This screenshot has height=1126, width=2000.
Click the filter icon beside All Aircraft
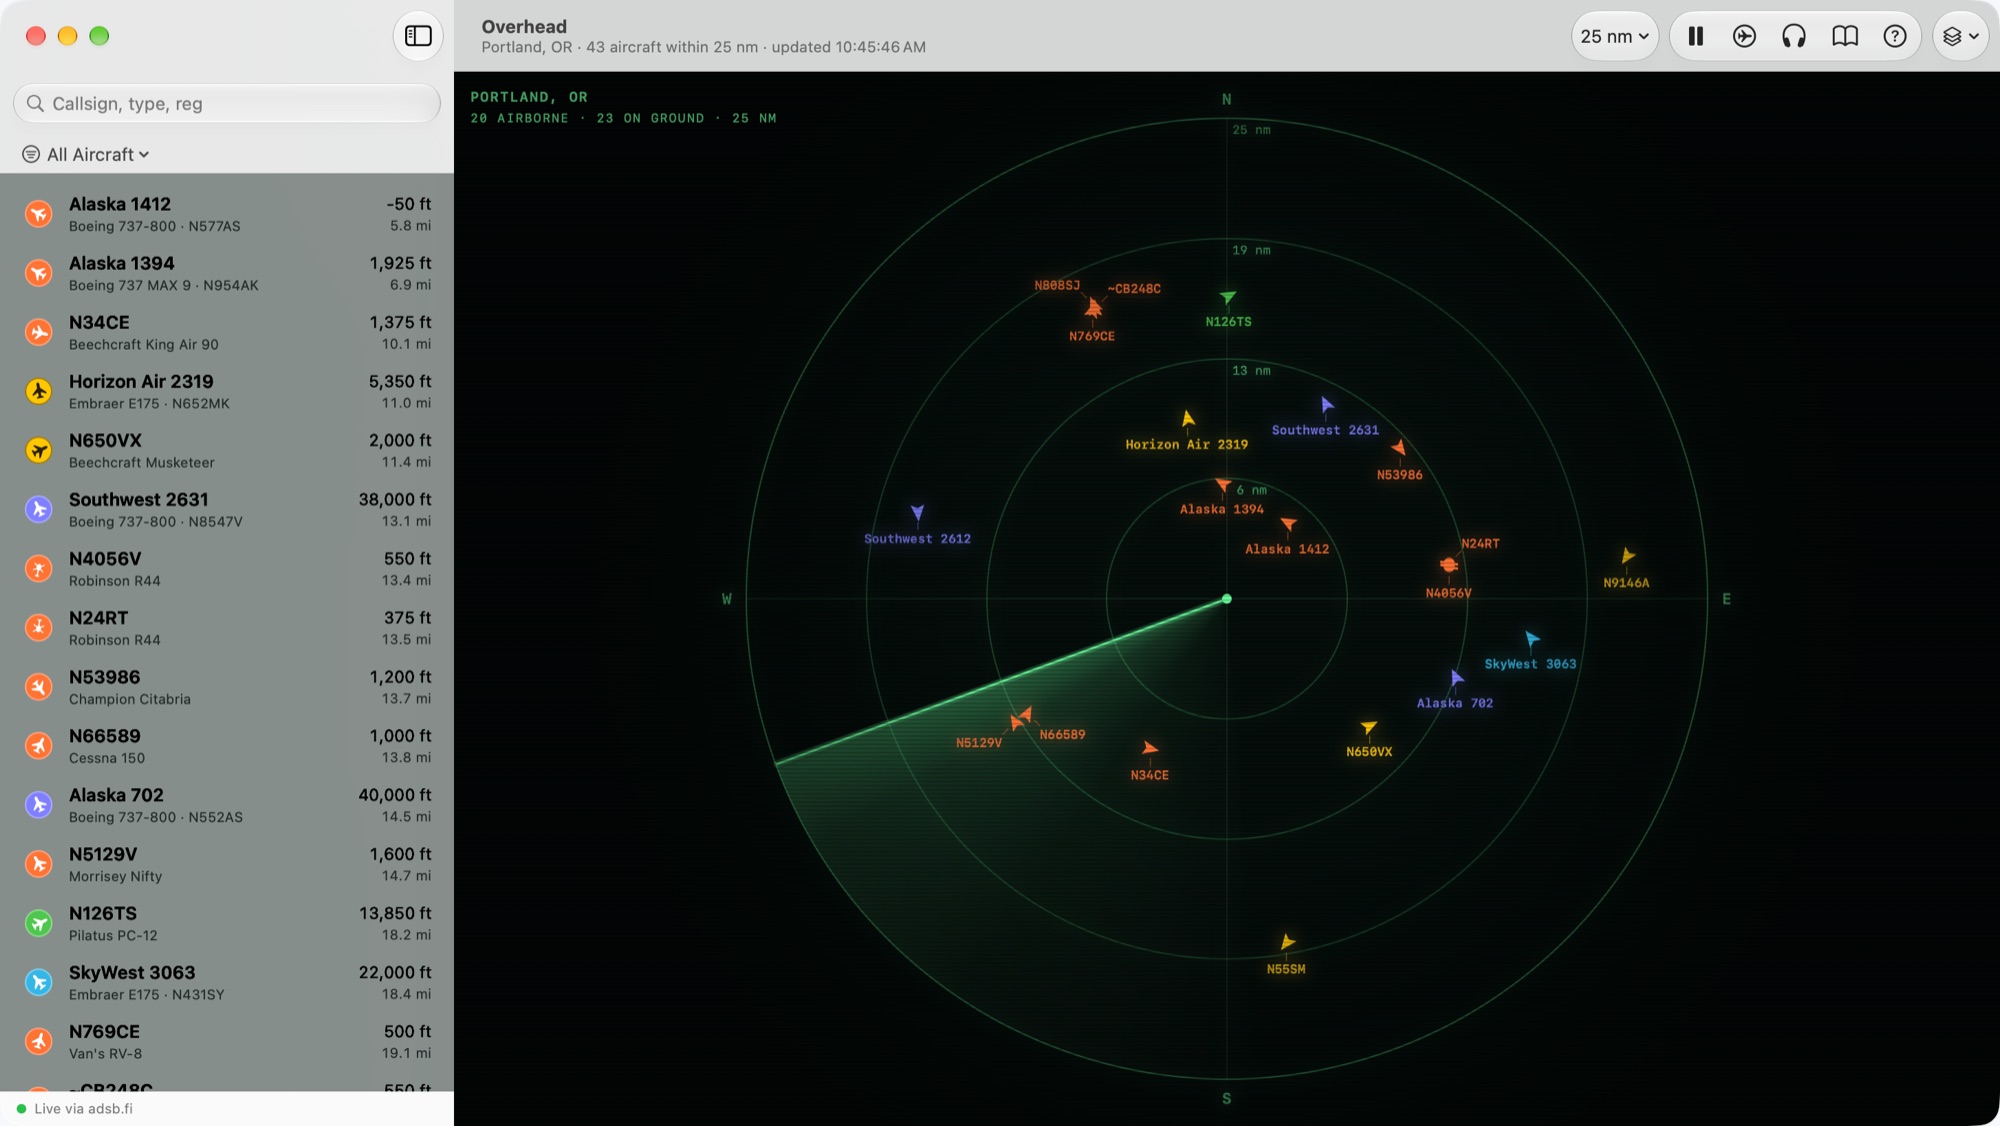point(31,154)
